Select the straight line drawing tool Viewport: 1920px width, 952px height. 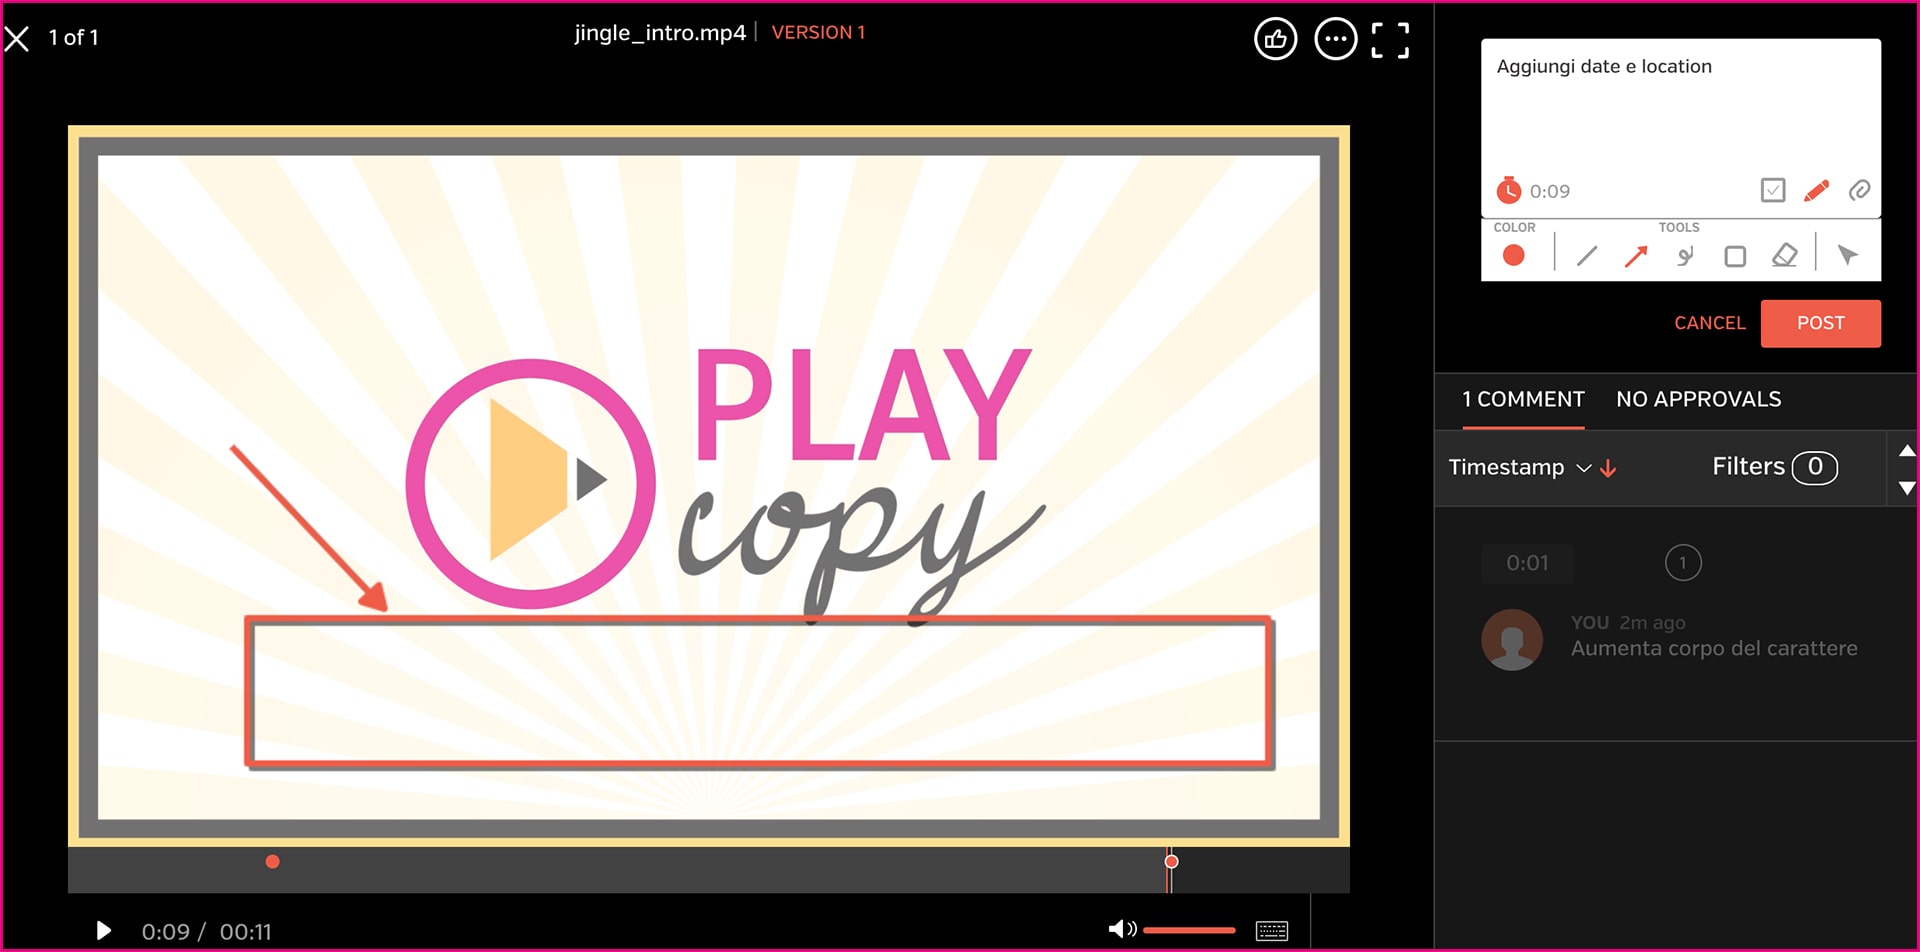click(x=1586, y=257)
